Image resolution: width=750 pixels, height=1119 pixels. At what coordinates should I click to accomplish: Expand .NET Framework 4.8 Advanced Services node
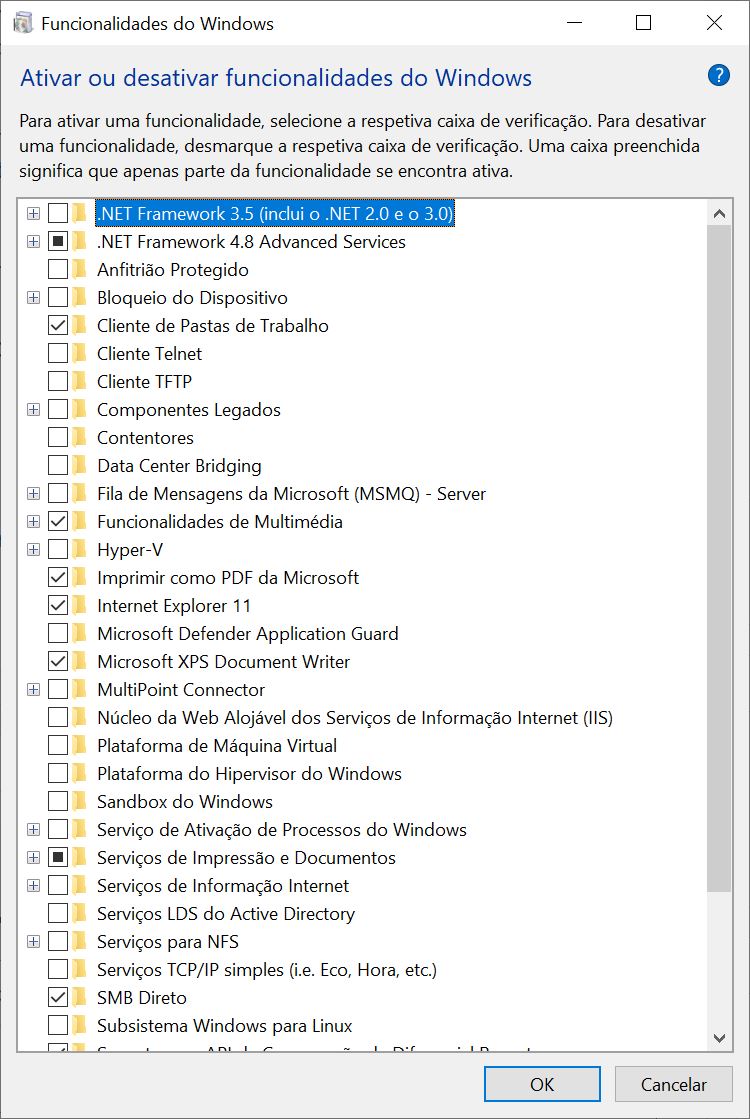tap(33, 241)
